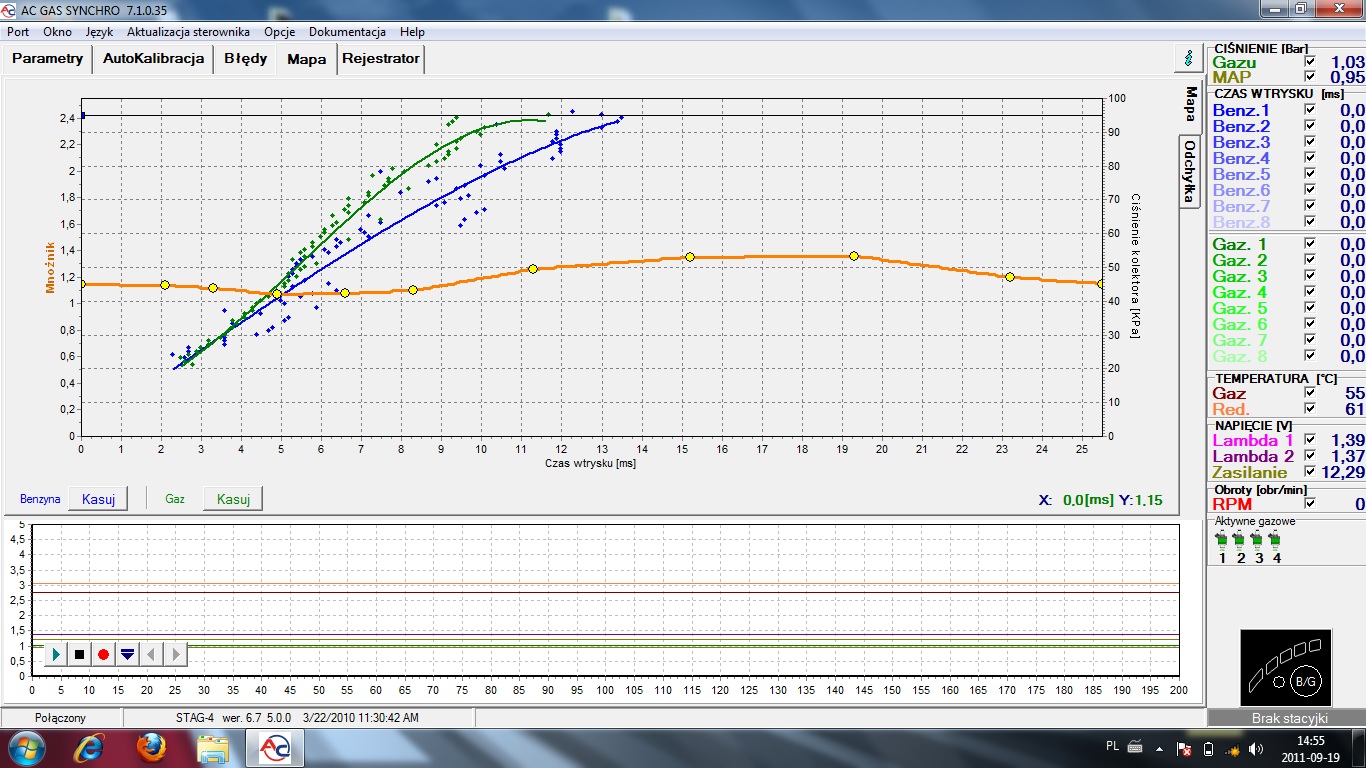The width and height of the screenshot is (1366, 768).
Task: Toggle the Gazu pressure checkbox
Action: click(1310, 62)
